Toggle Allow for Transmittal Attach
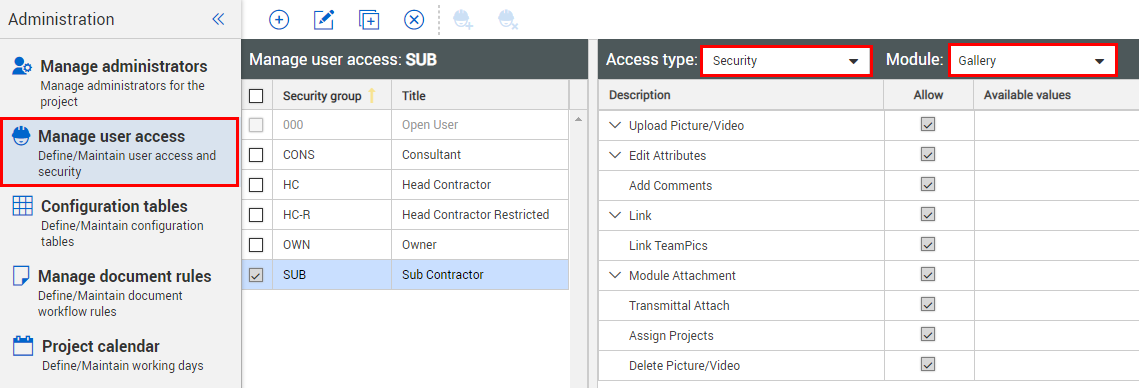Screen dimensions: 1139x388 [928, 304]
